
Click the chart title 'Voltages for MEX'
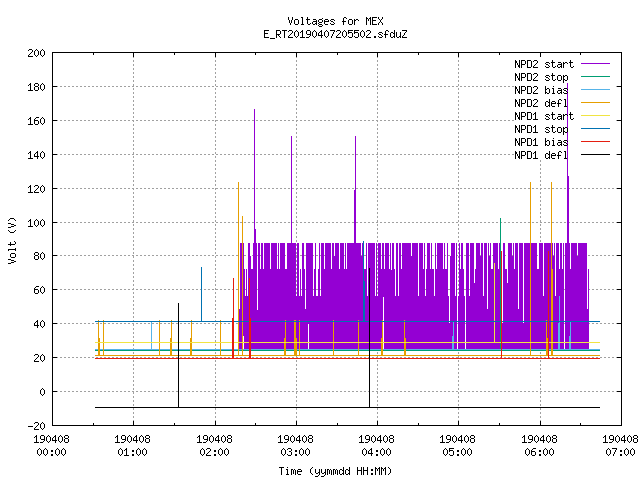click(335, 21)
